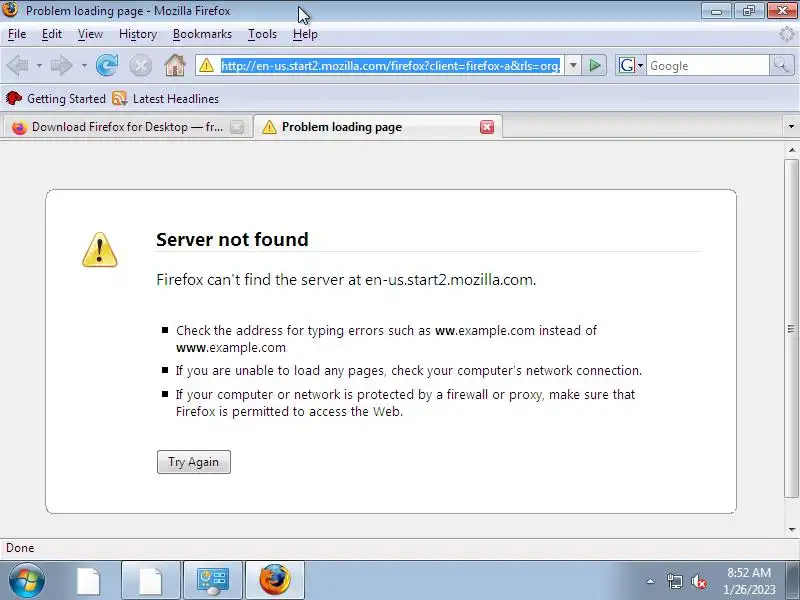Viewport: 800px width, 600px height.
Task: Open the Control Panel taskbar item
Action: [x=213, y=581]
